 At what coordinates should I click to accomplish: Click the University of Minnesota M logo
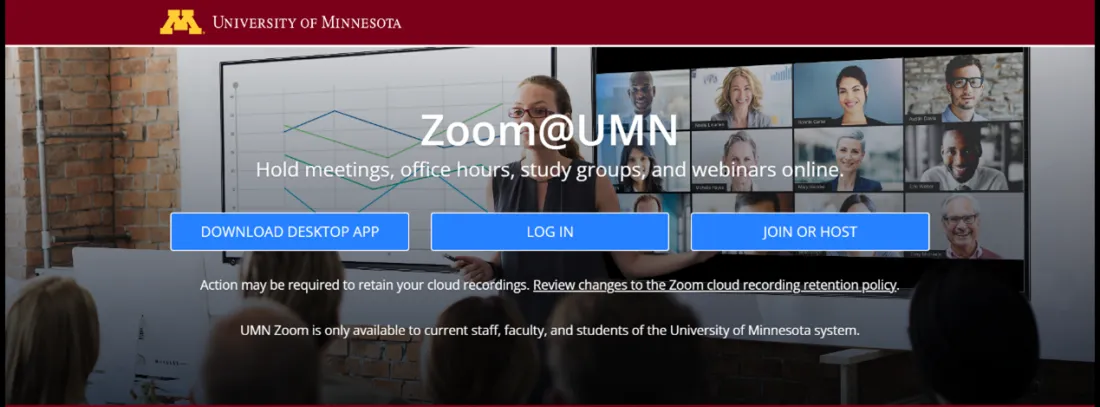coord(182,22)
